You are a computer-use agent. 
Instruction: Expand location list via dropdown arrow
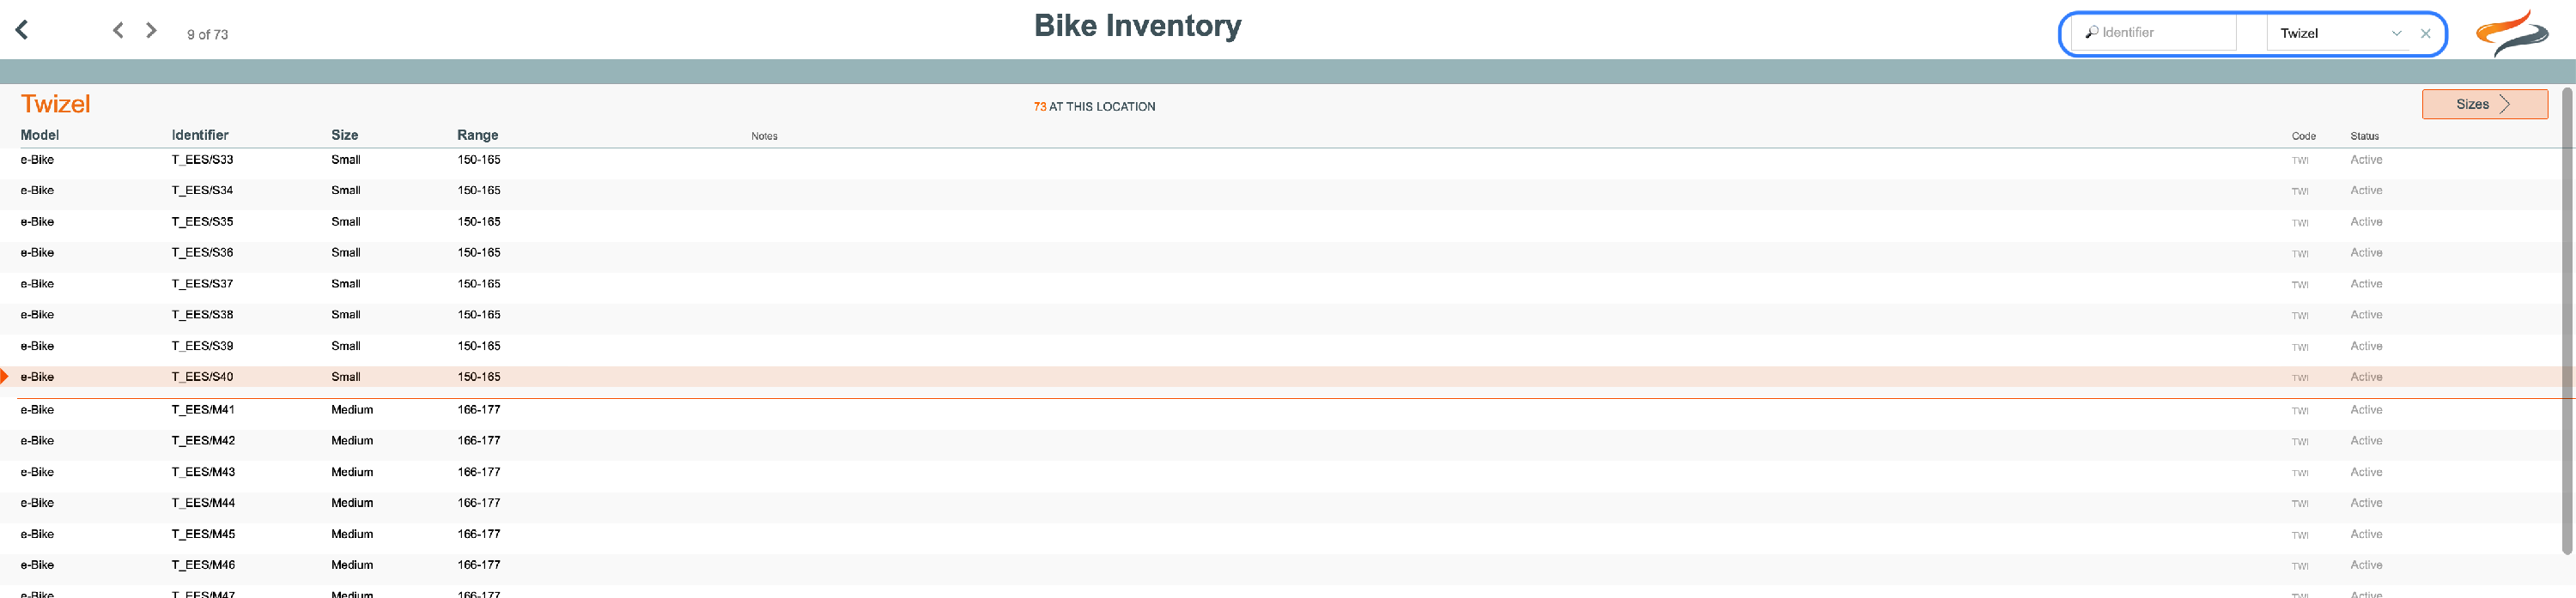[x=2396, y=33]
